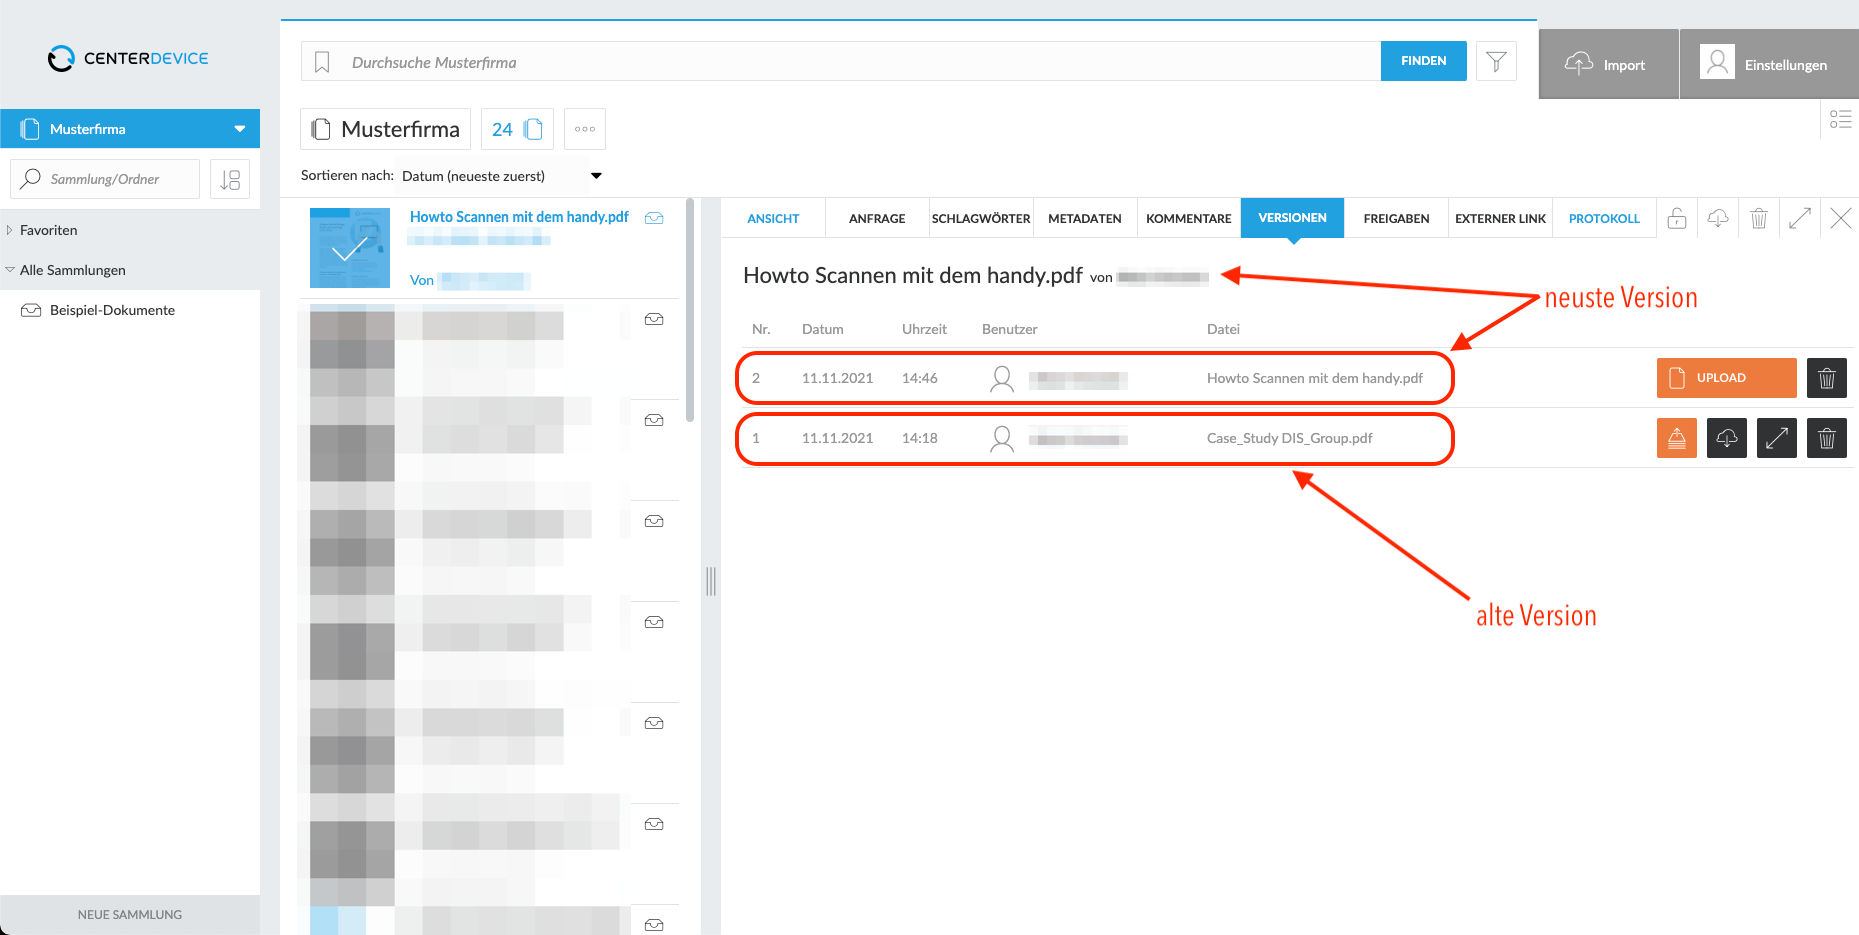This screenshot has width=1859, height=935.
Task: Click the collection icon of the fourth list item
Action: coord(654,521)
